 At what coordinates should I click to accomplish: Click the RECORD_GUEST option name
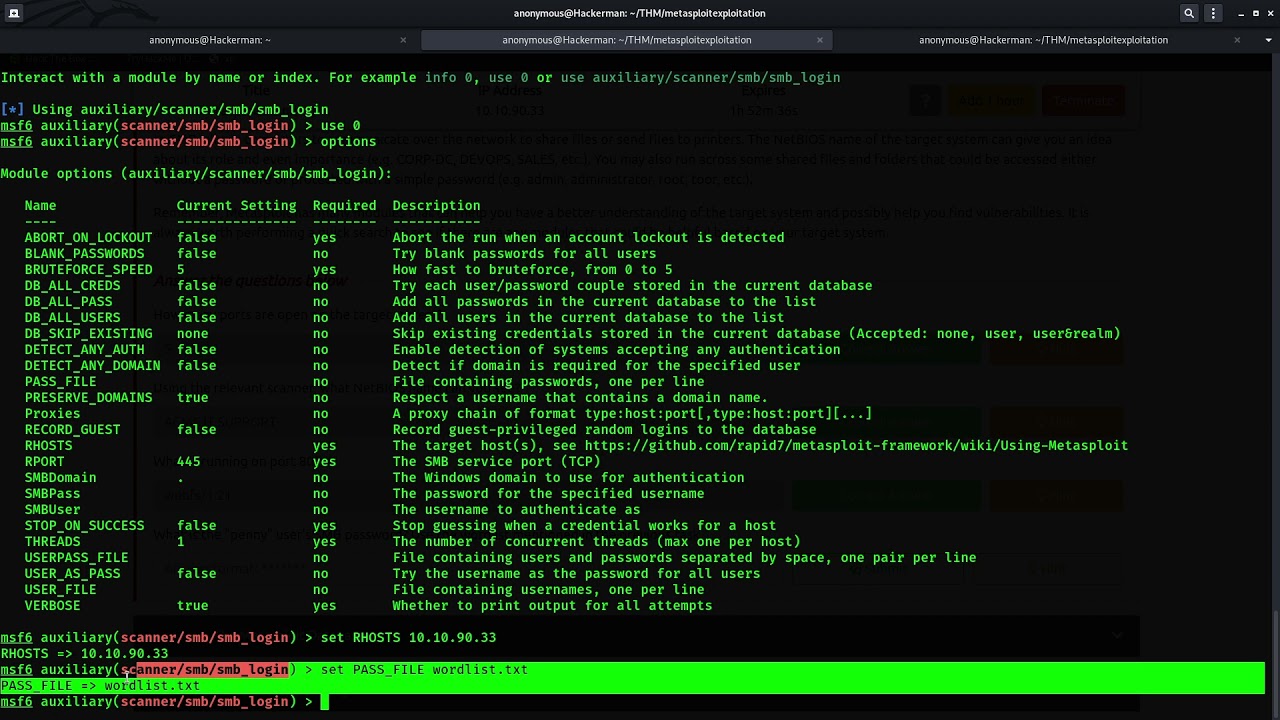(x=72, y=430)
